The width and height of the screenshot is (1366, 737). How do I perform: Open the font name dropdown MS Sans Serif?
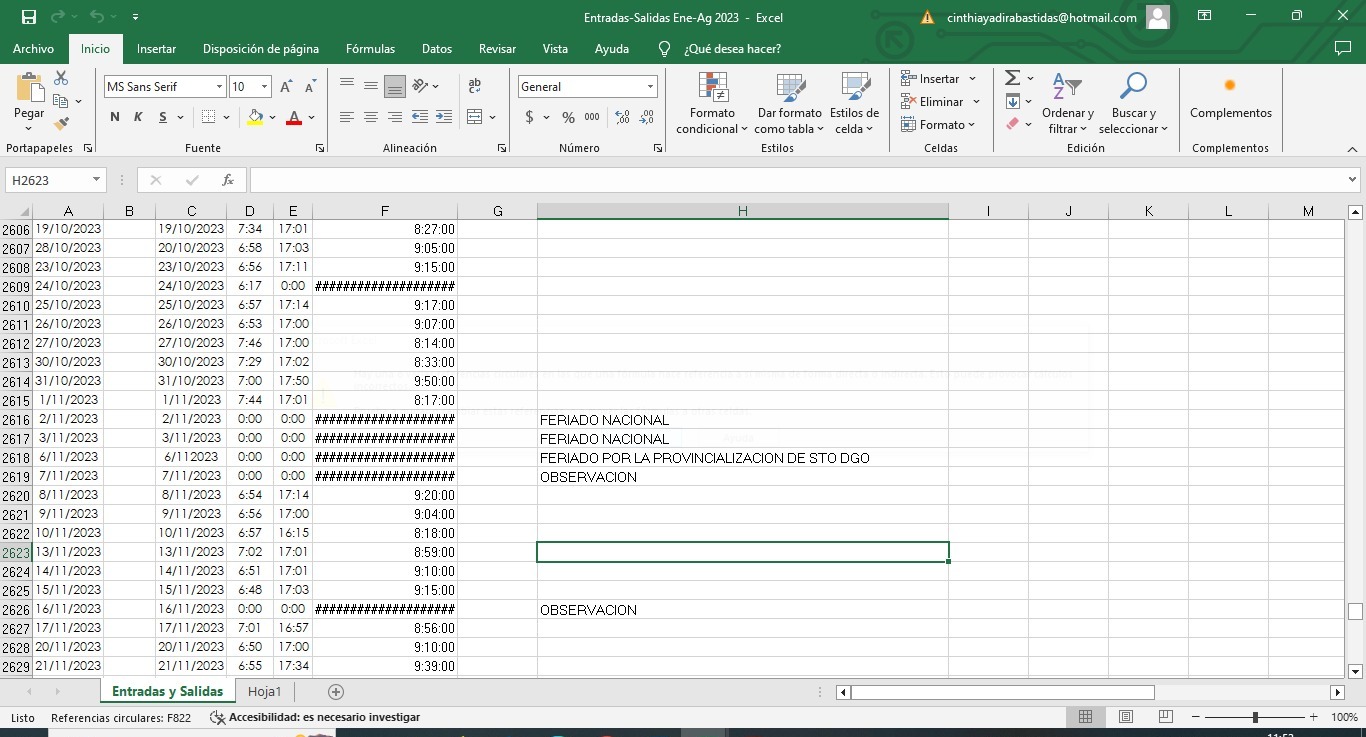click(219, 87)
